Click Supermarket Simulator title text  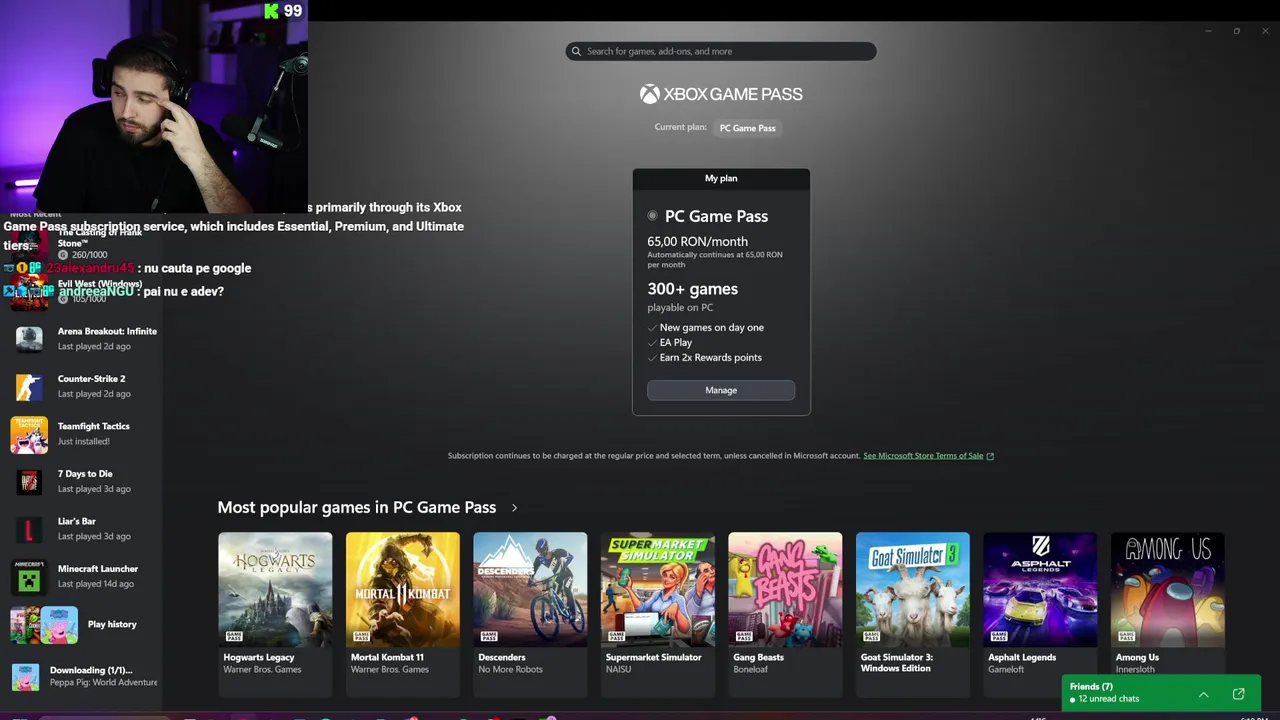[654, 657]
